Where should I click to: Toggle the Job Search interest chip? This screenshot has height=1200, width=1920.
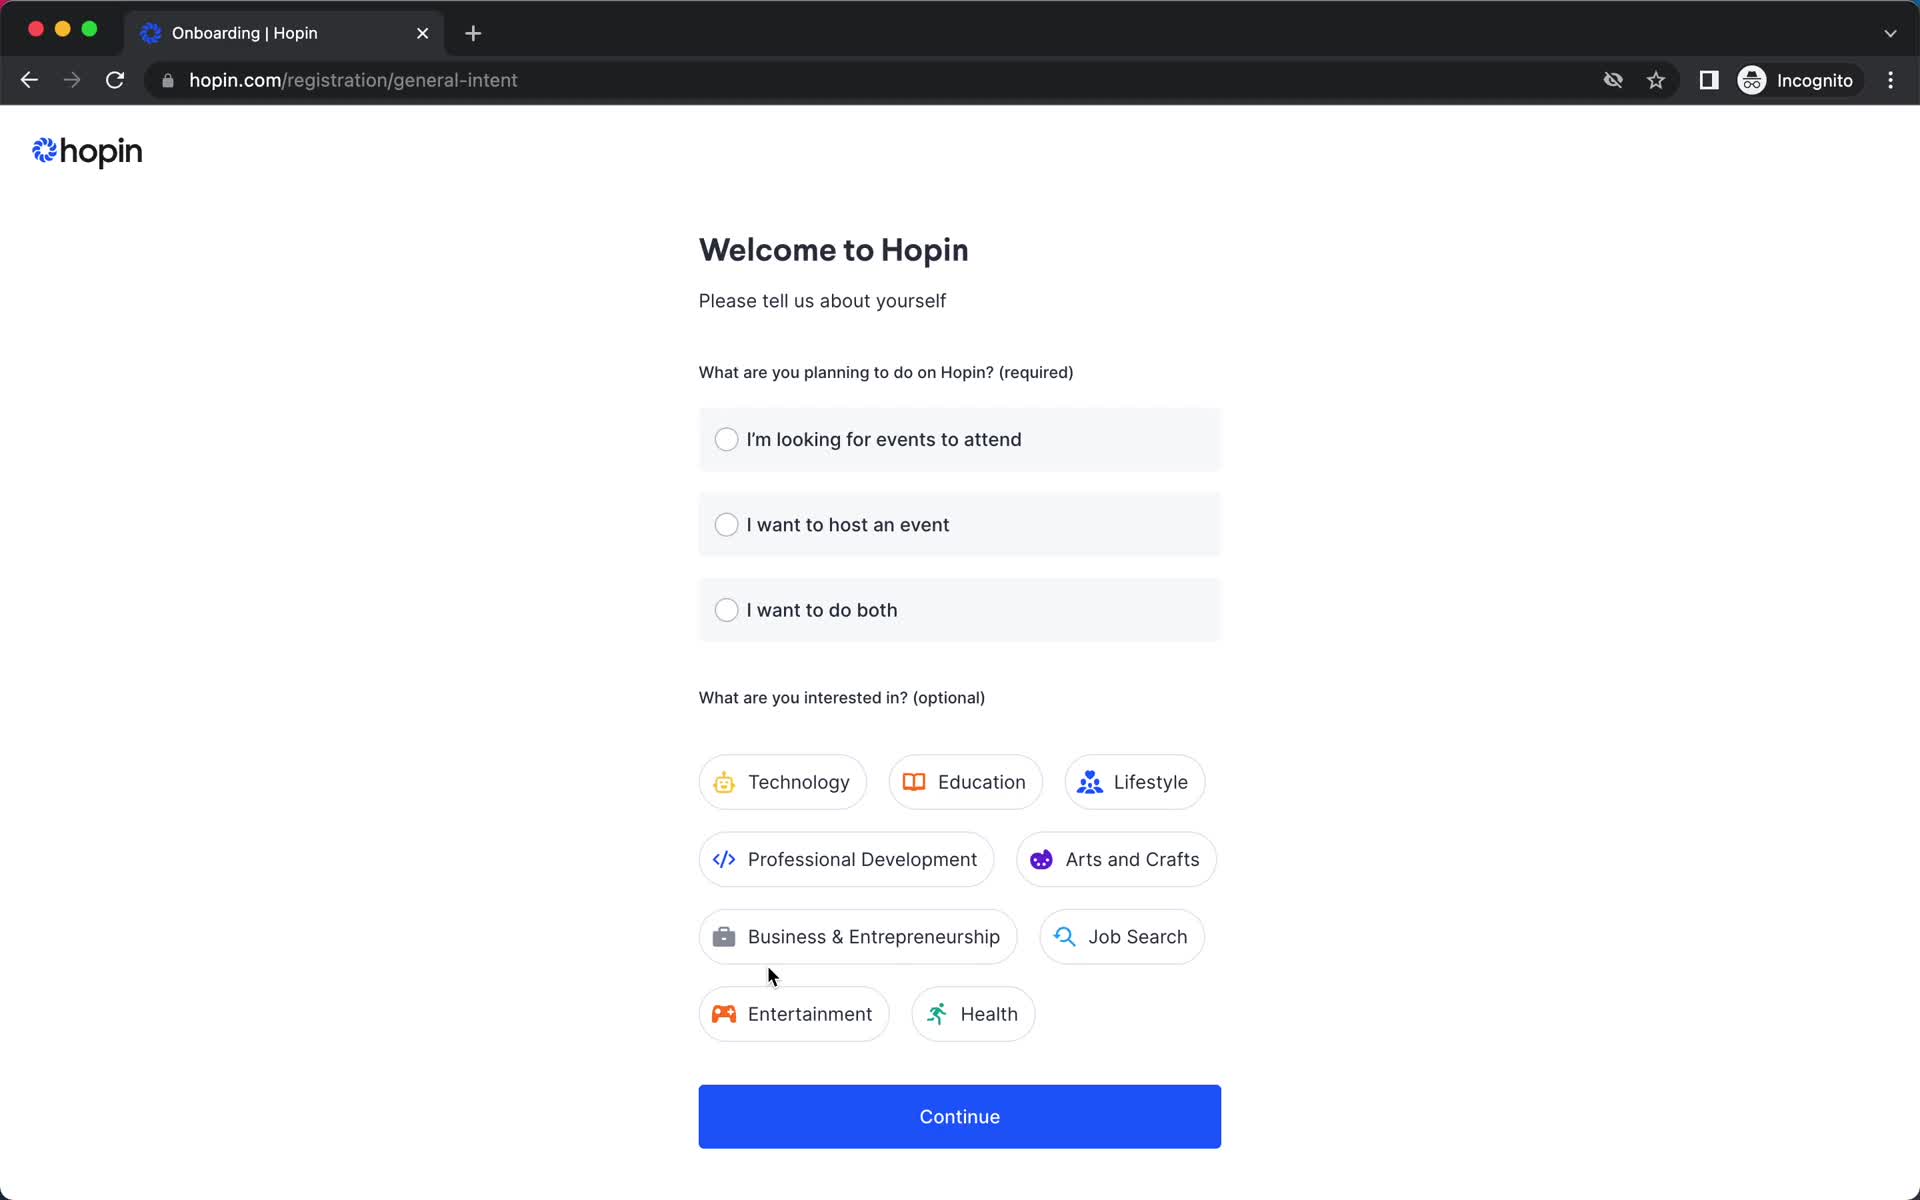tap(1121, 937)
